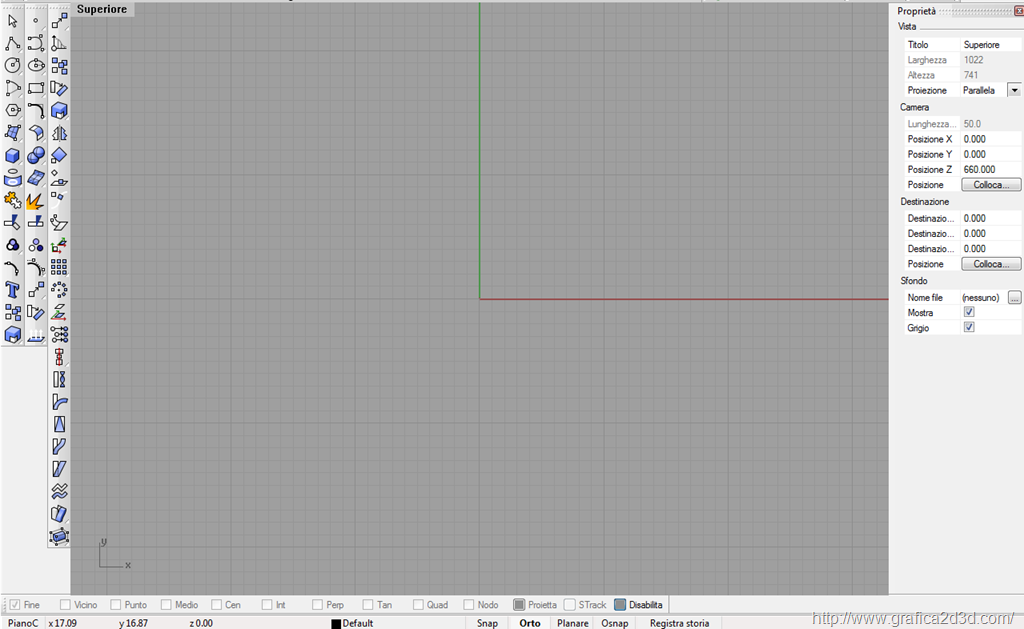Enable the Vicino osnap checkbox
Screen dimensions: 1024x629
click(66, 605)
